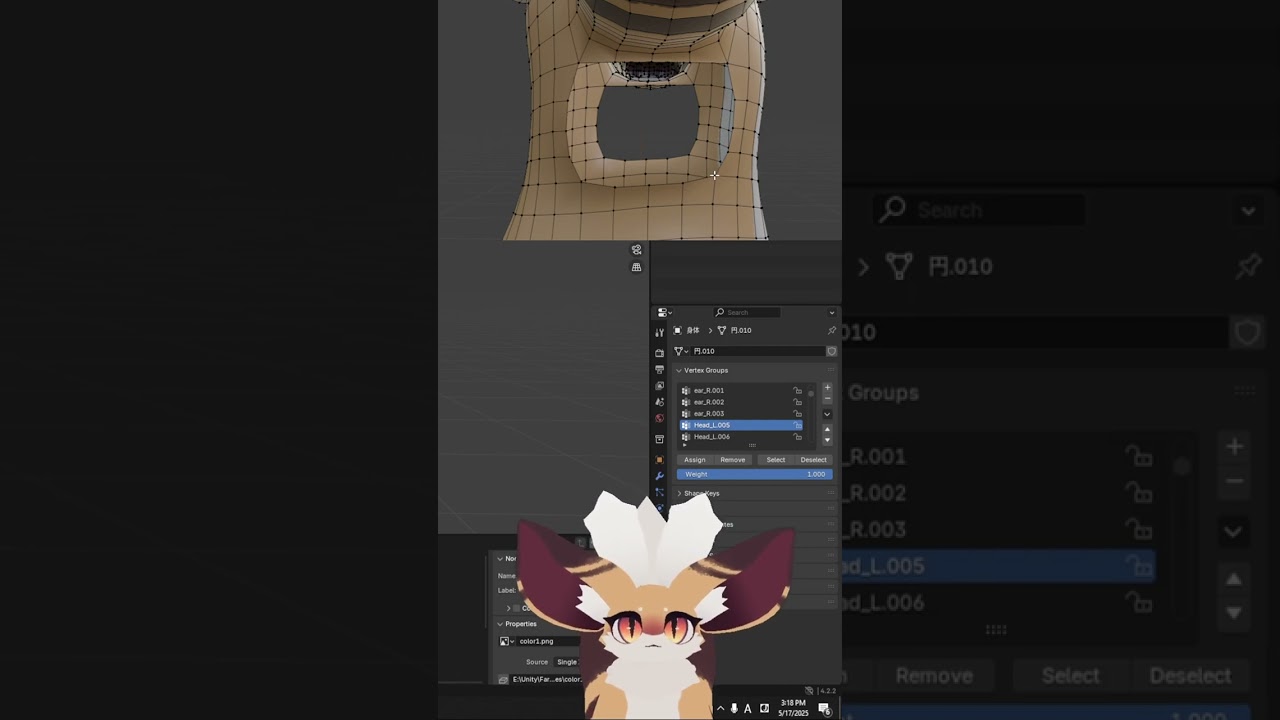This screenshot has height=720, width=1280.
Task: Toggle lock on Head_L.006 vertex group
Action: click(797, 437)
